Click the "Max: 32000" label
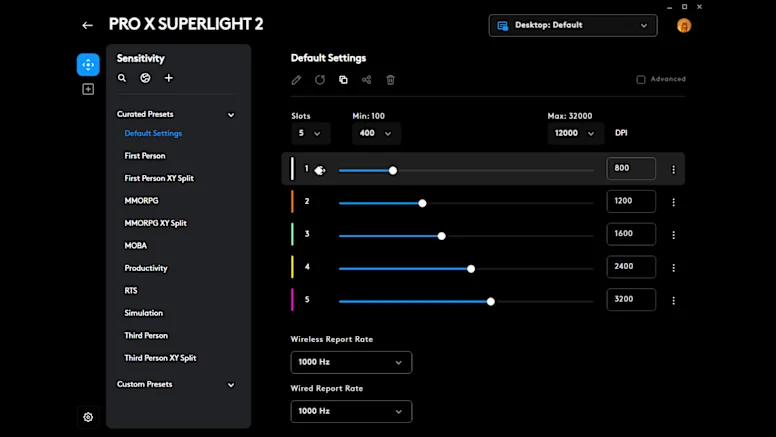This screenshot has width=776, height=437. 570,116
